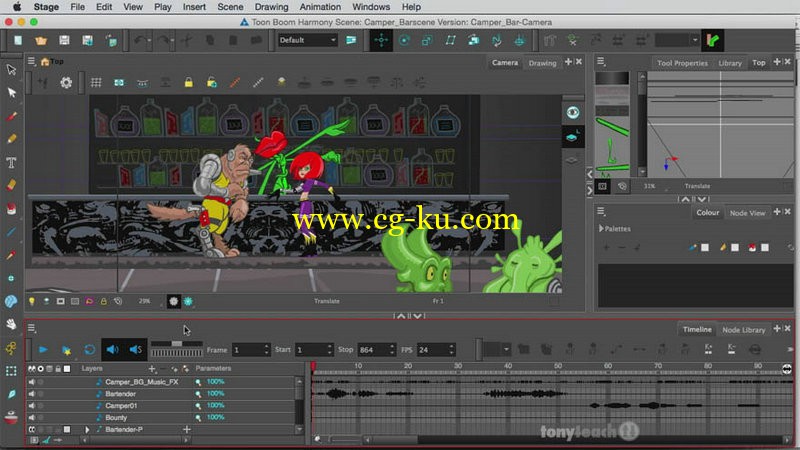This screenshot has width=800, height=450.
Task: Click the Camper_BG_Music_FX volume 100% value
Action: point(215,382)
